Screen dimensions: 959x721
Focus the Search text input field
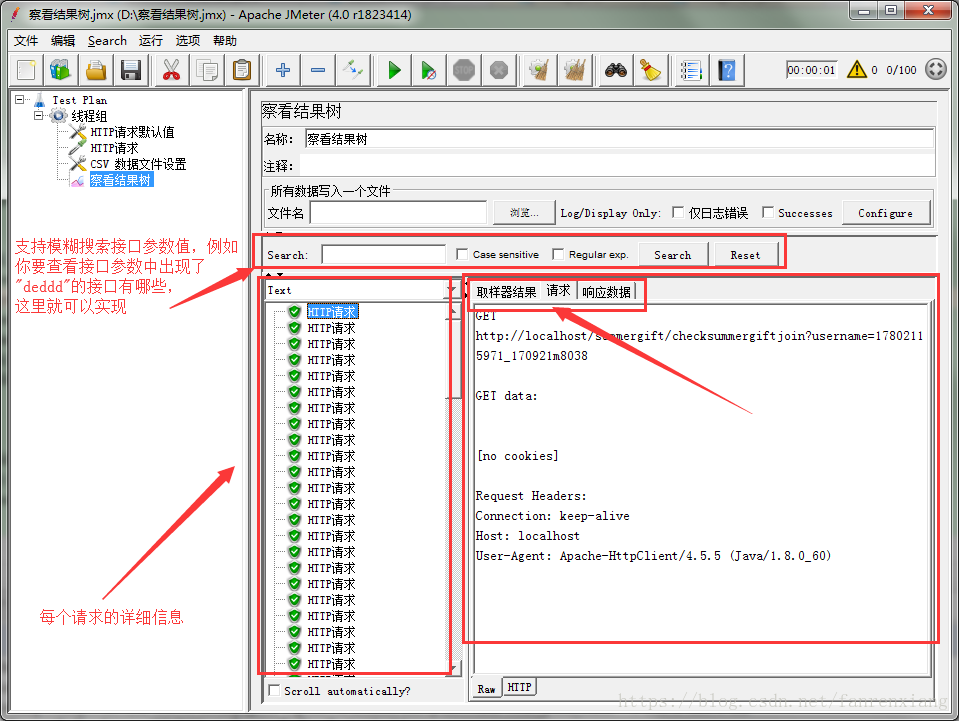pyautogui.click(x=383, y=254)
